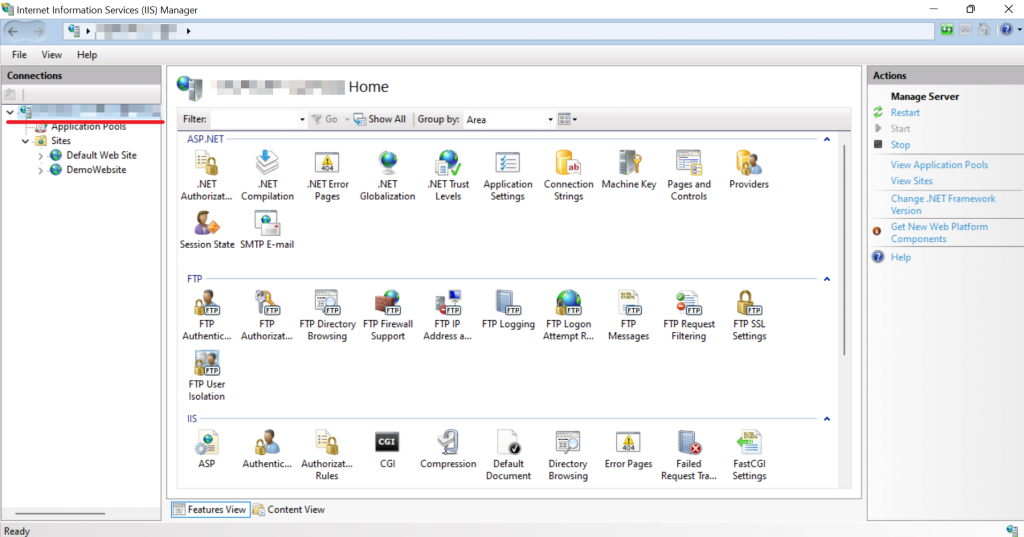Open .NET Trust Levels feature
The image size is (1024, 537).
point(448,175)
